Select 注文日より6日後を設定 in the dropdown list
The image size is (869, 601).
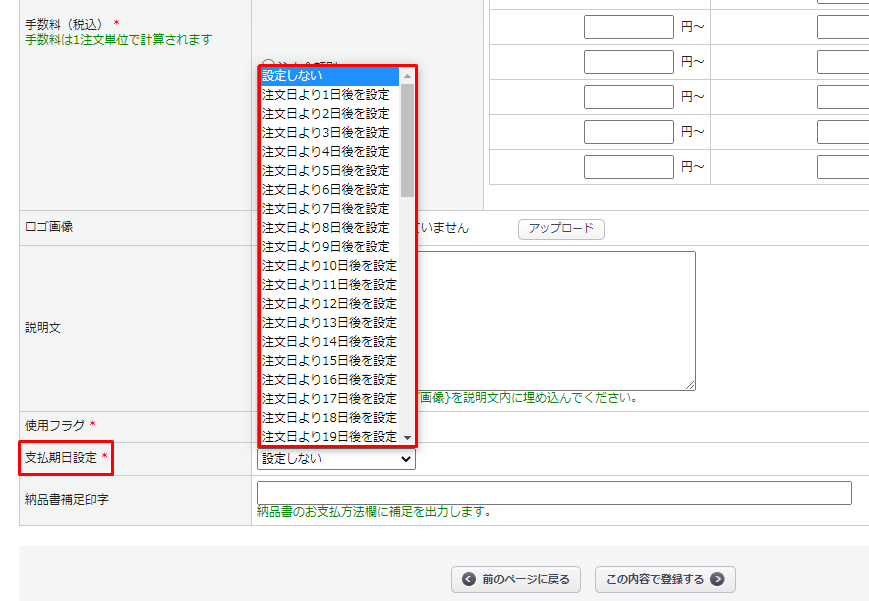click(x=329, y=190)
